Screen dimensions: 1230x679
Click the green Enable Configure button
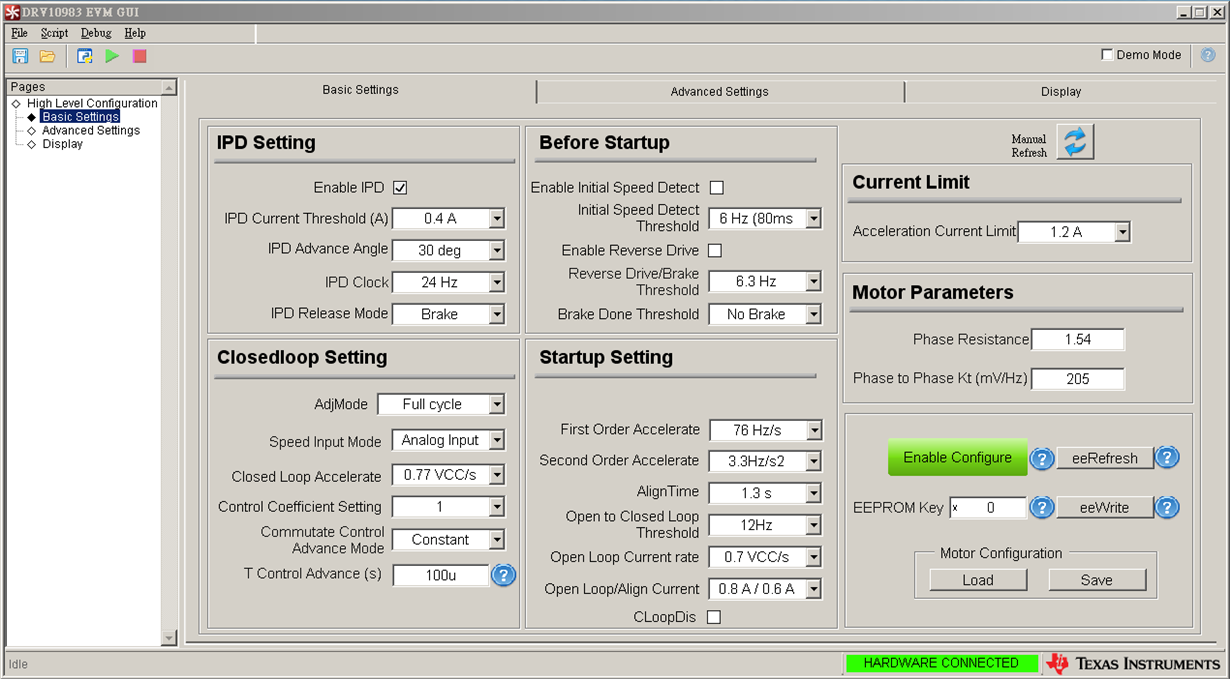pyautogui.click(x=958, y=457)
